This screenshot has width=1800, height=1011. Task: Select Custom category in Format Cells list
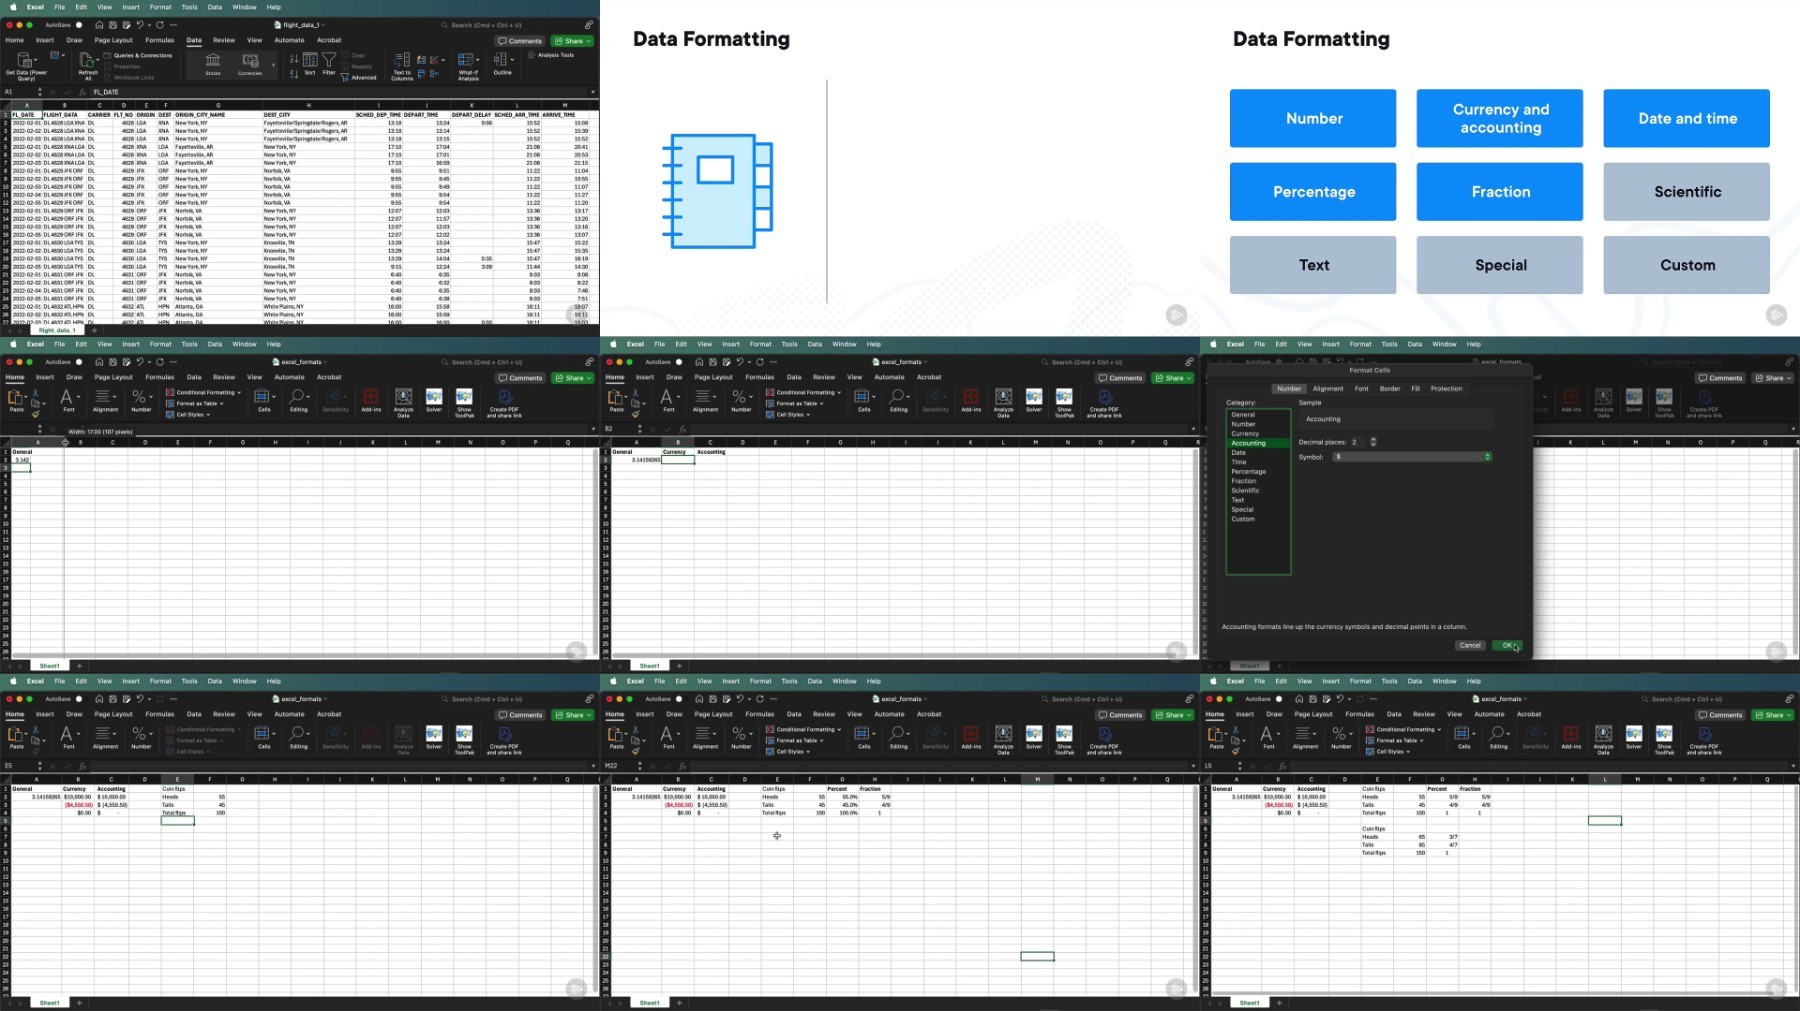pos(1243,519)
